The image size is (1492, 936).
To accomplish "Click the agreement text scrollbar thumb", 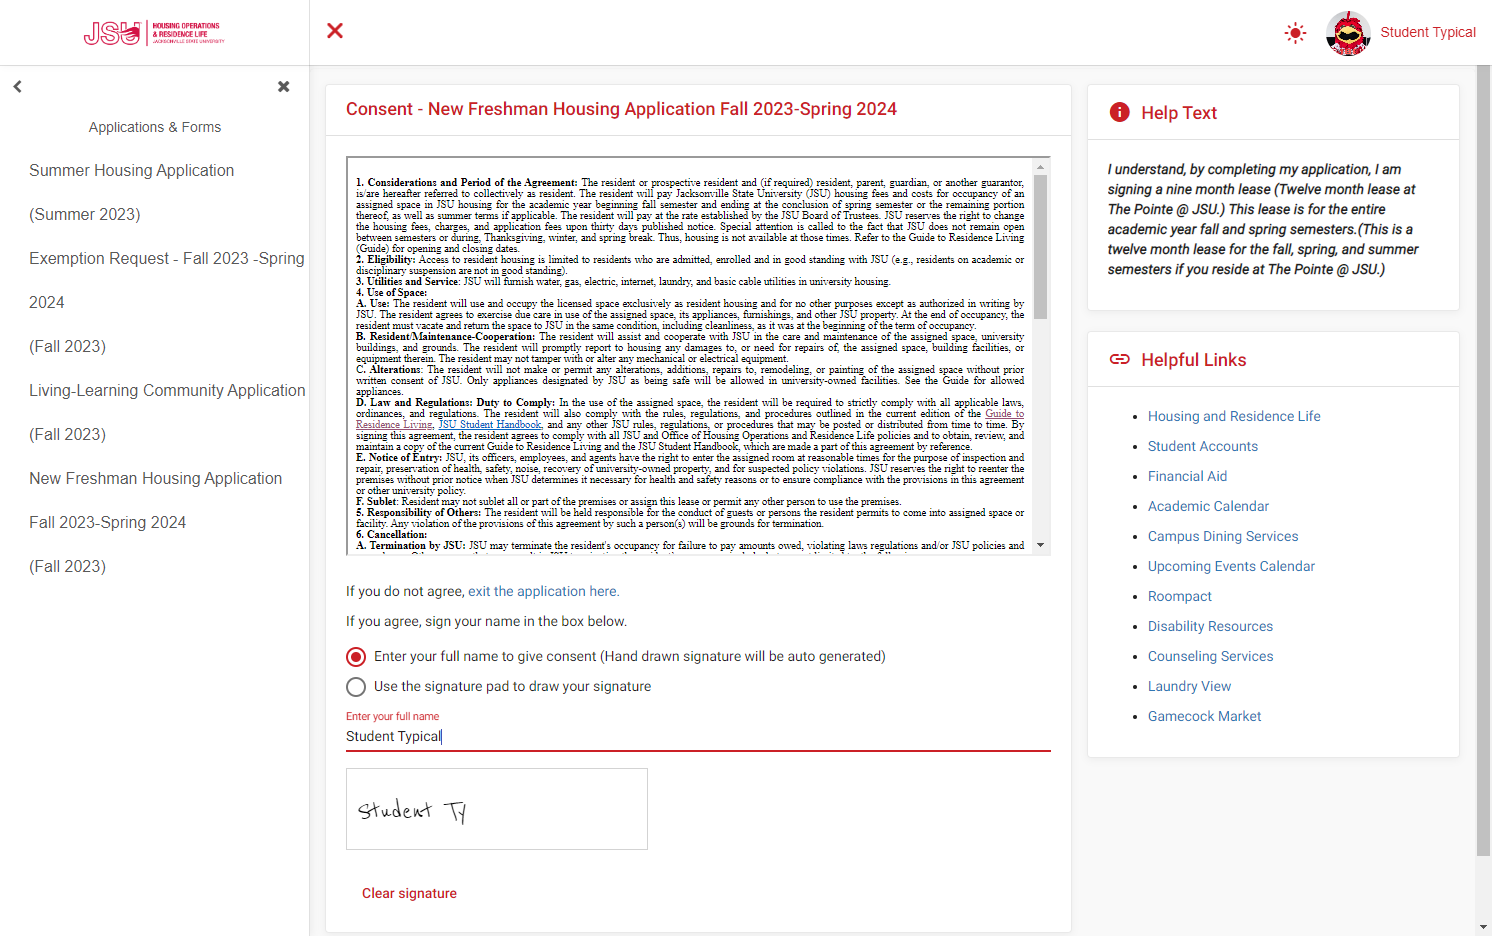I will tap(1040, 247).
